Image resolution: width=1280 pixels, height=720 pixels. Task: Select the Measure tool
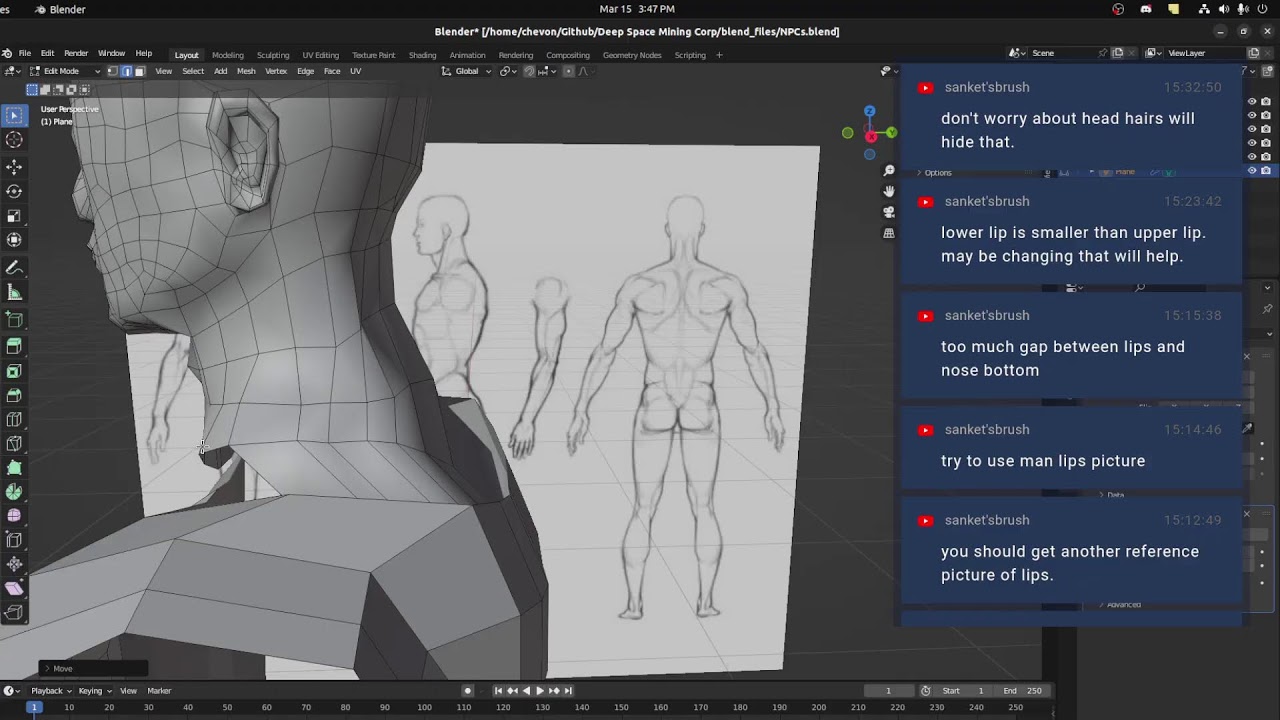click(14, 293)
